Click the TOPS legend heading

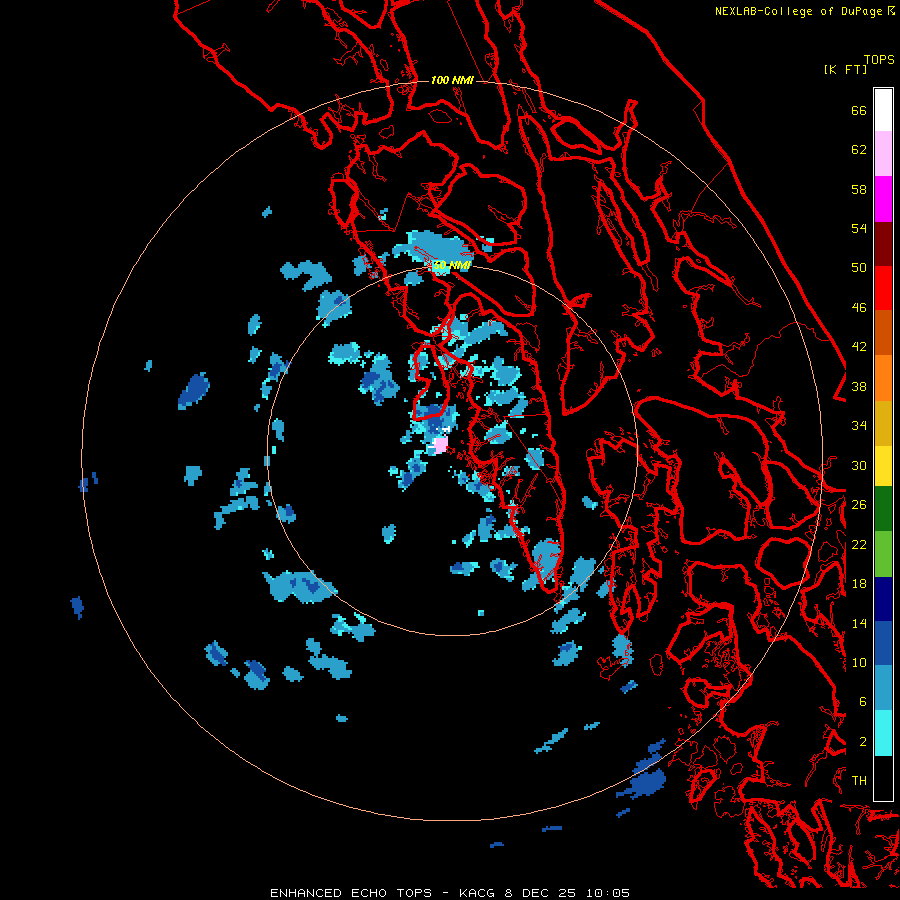point(879,60)
